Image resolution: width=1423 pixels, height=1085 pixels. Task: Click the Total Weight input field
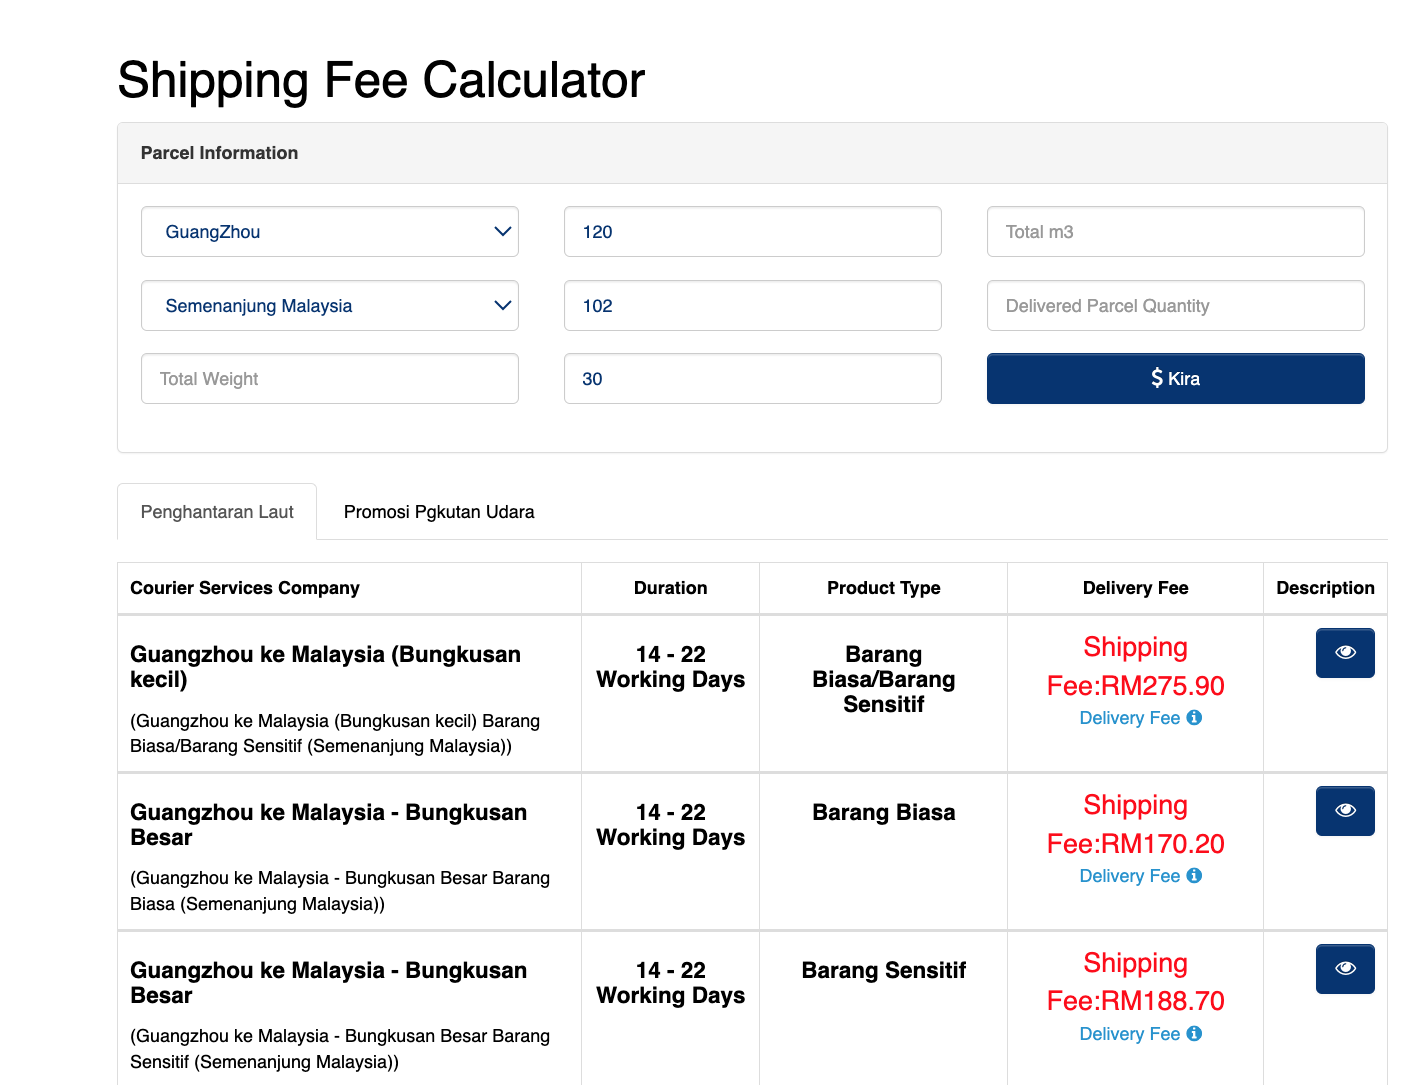click(329, 379)
